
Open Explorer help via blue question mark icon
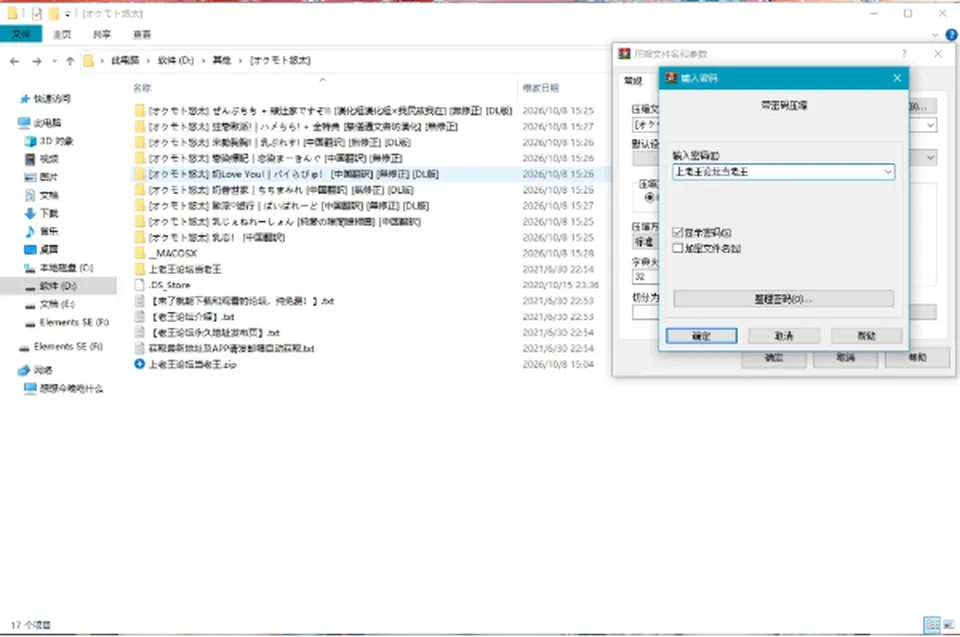click(x=951, y=34)
